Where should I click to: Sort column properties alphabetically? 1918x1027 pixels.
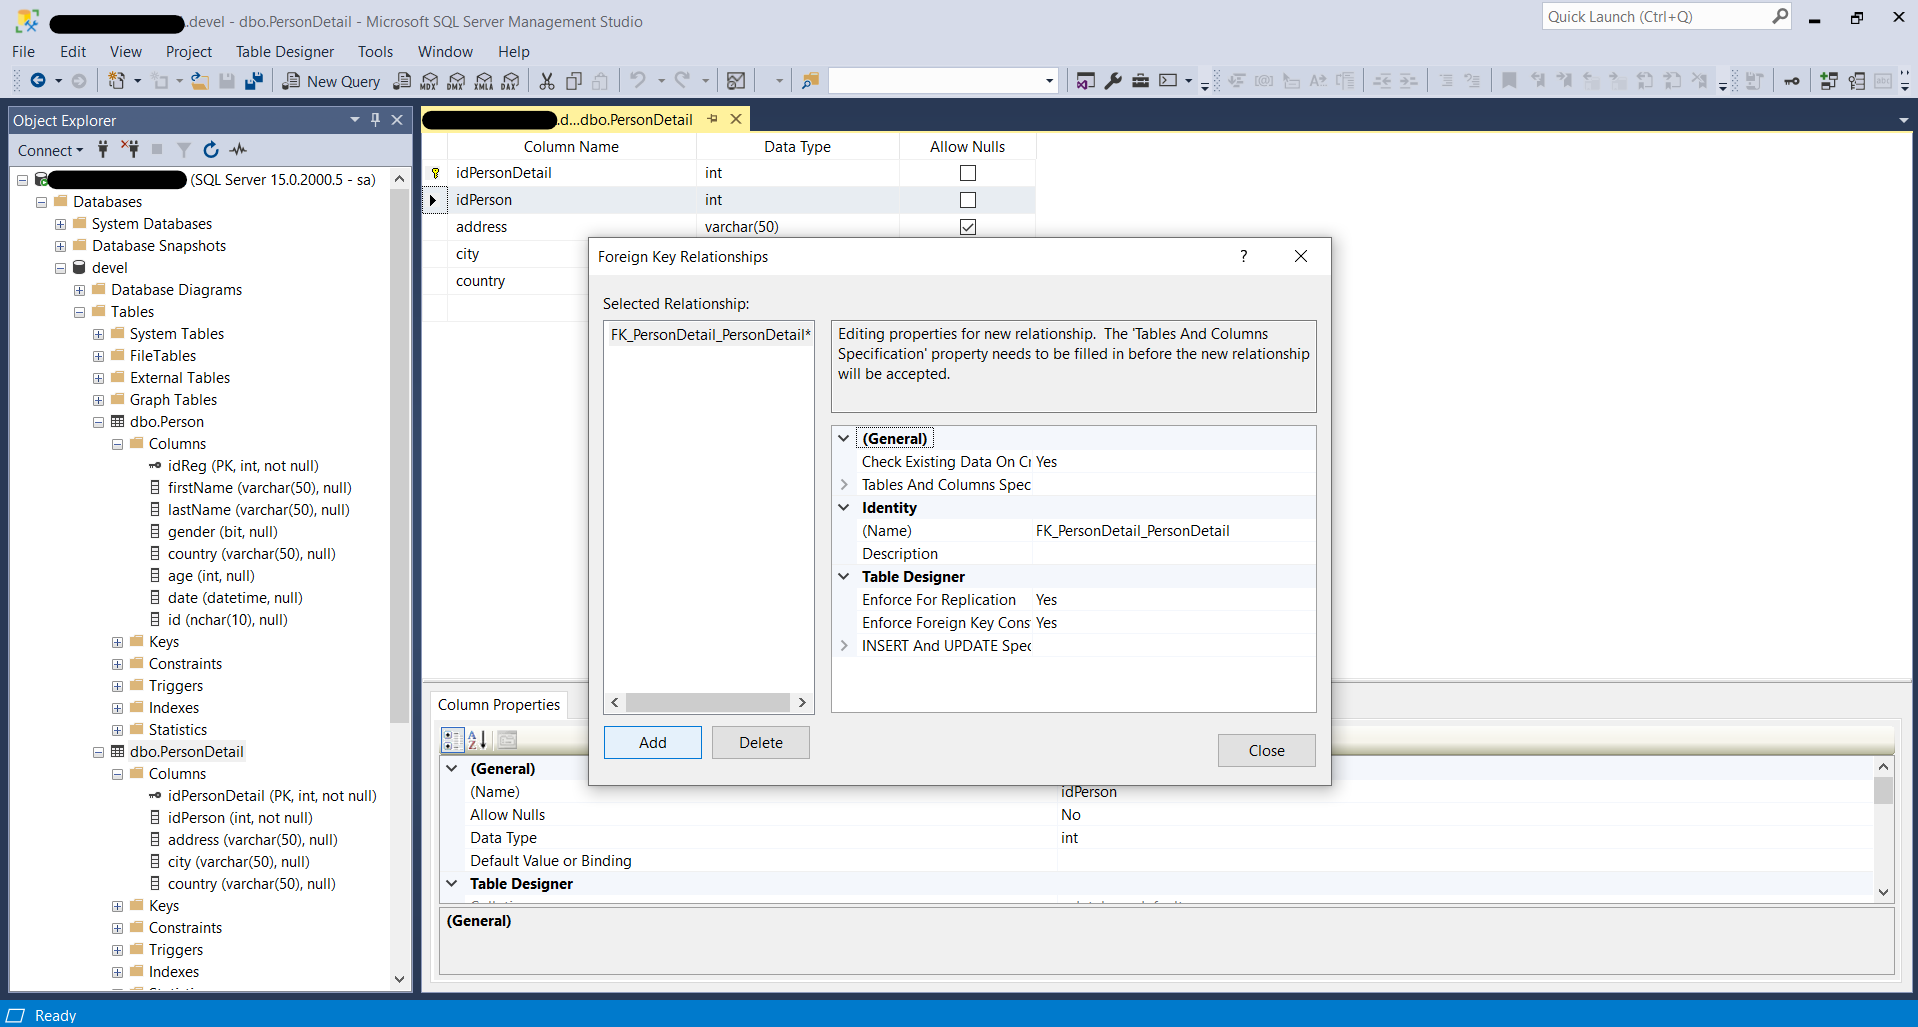tap(478, 740)
